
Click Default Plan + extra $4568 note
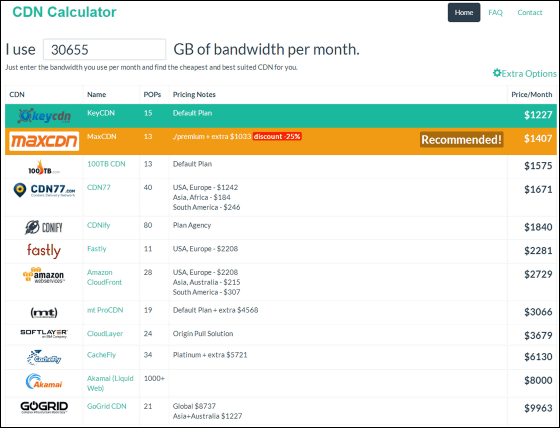pos(215,310)
